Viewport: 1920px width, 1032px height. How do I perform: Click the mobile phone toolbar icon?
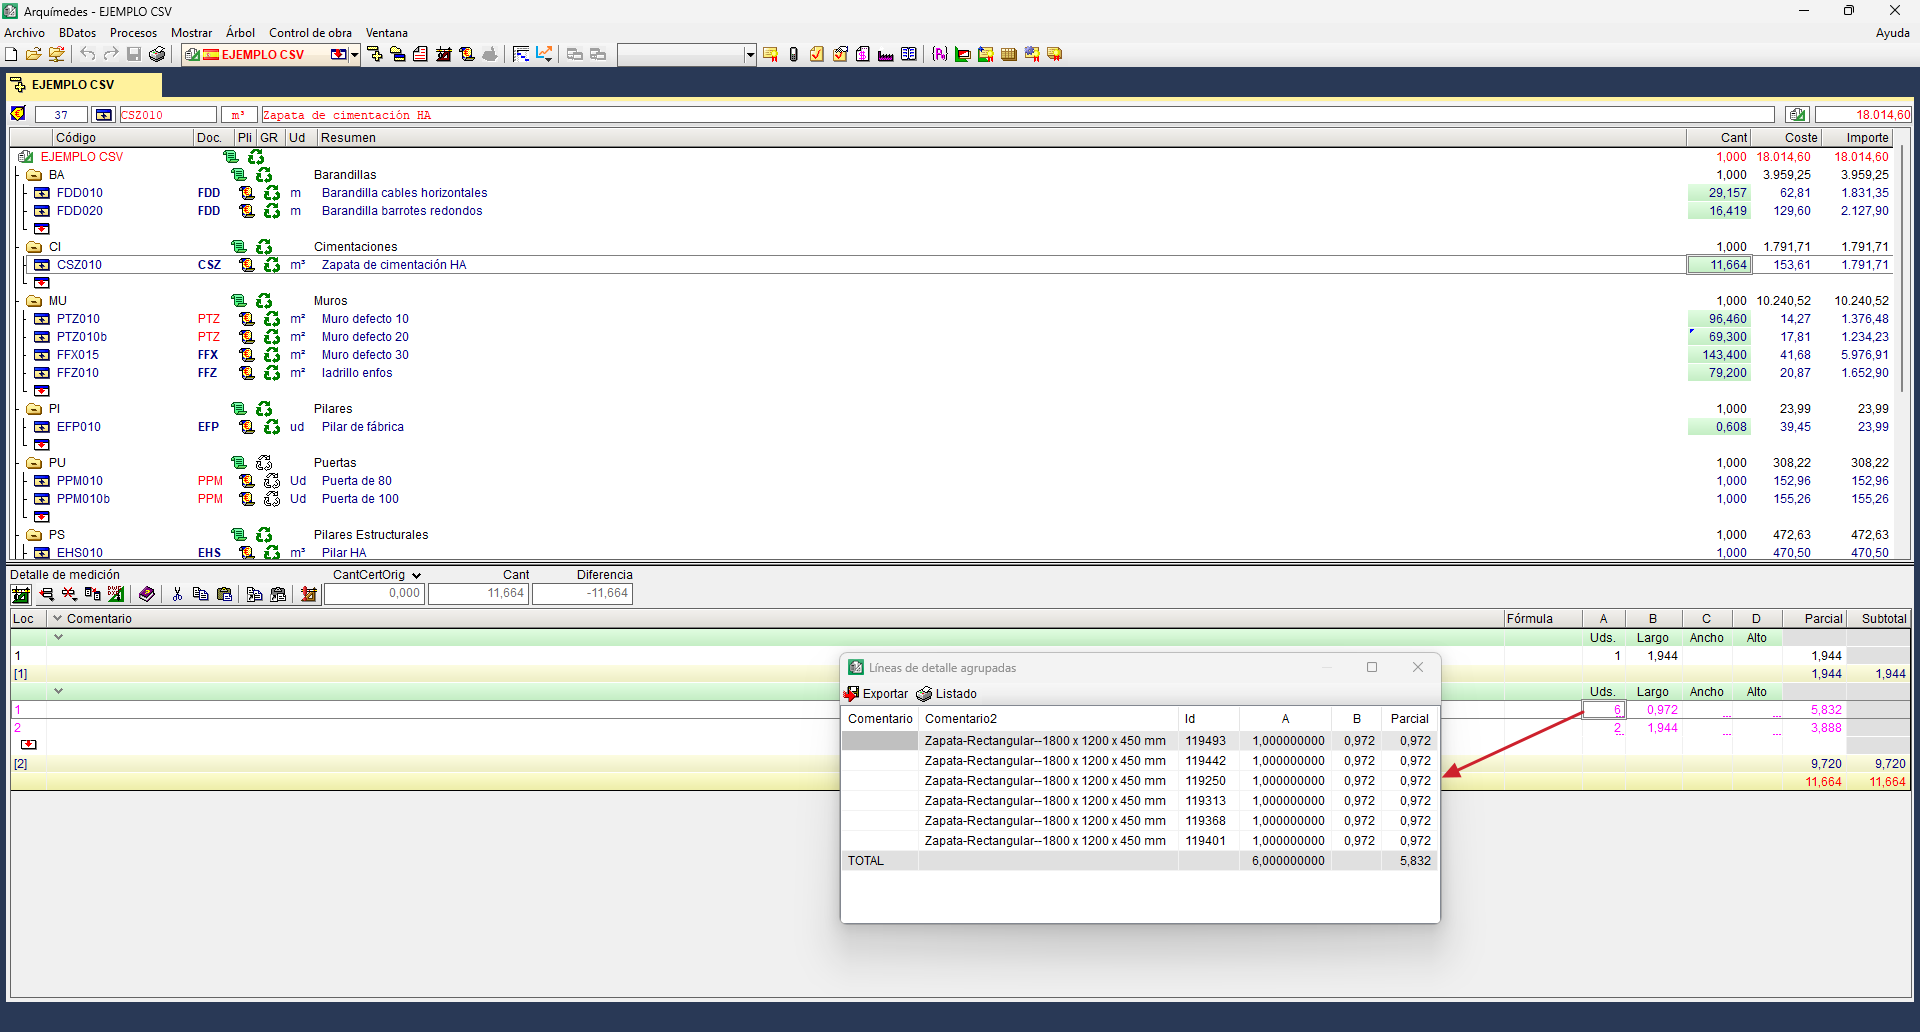pos(793,54)
